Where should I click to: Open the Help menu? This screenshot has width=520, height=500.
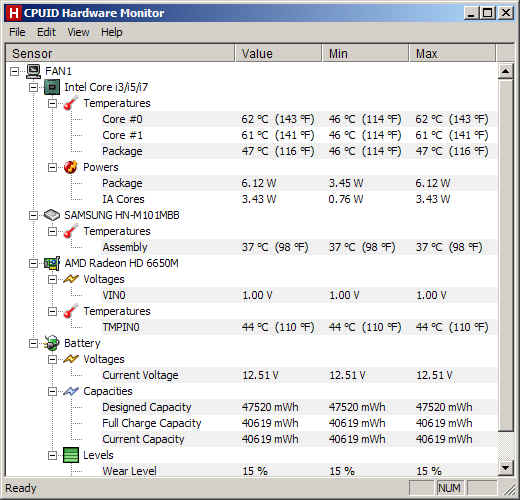(x=112, y=32)
